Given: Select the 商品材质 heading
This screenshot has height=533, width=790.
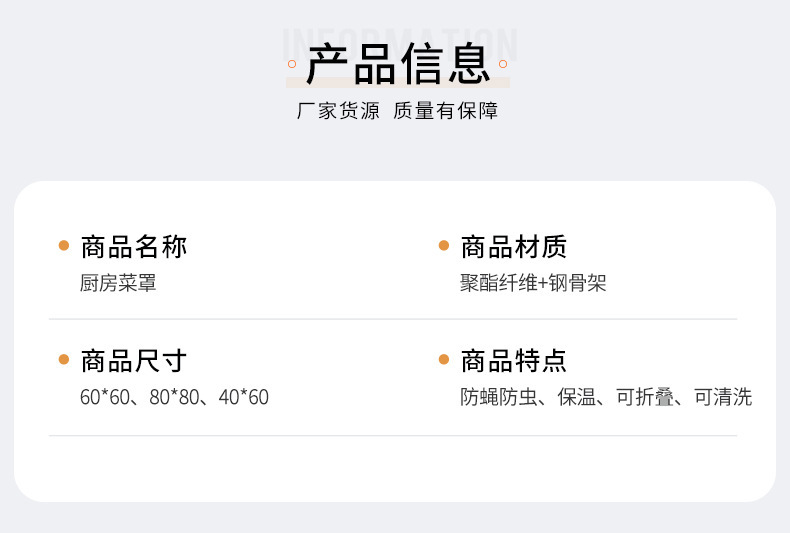Looking at the screenshot, I should 513,246.
